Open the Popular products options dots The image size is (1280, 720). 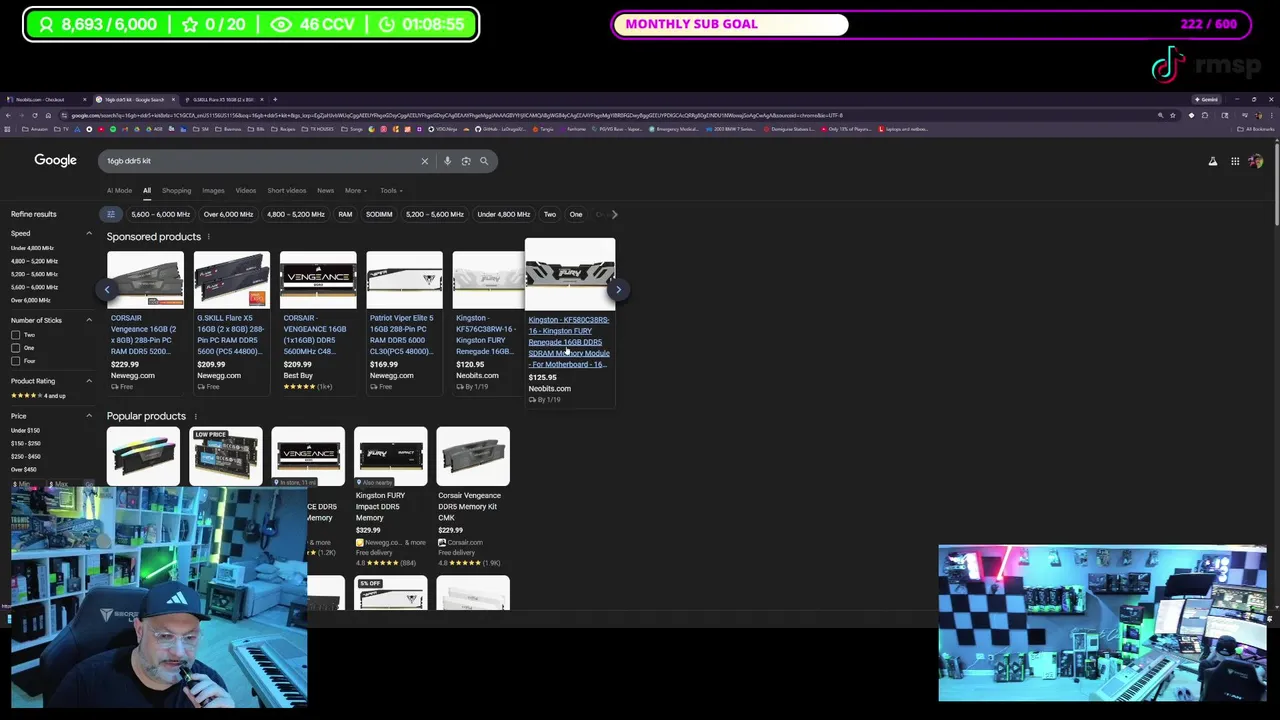tap(195, 416)
